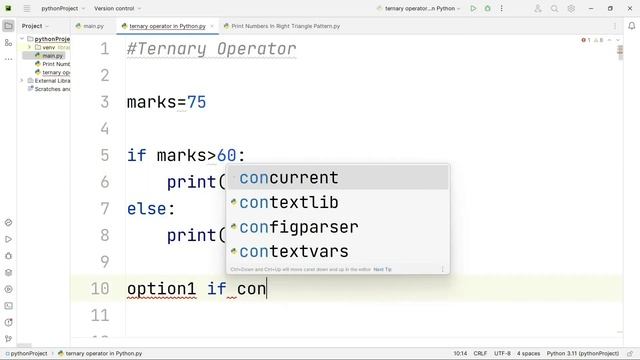Viewport: 640px width, 360px height.
Task: Open Run tool window in sidebar
Action: tap(8, 239)
